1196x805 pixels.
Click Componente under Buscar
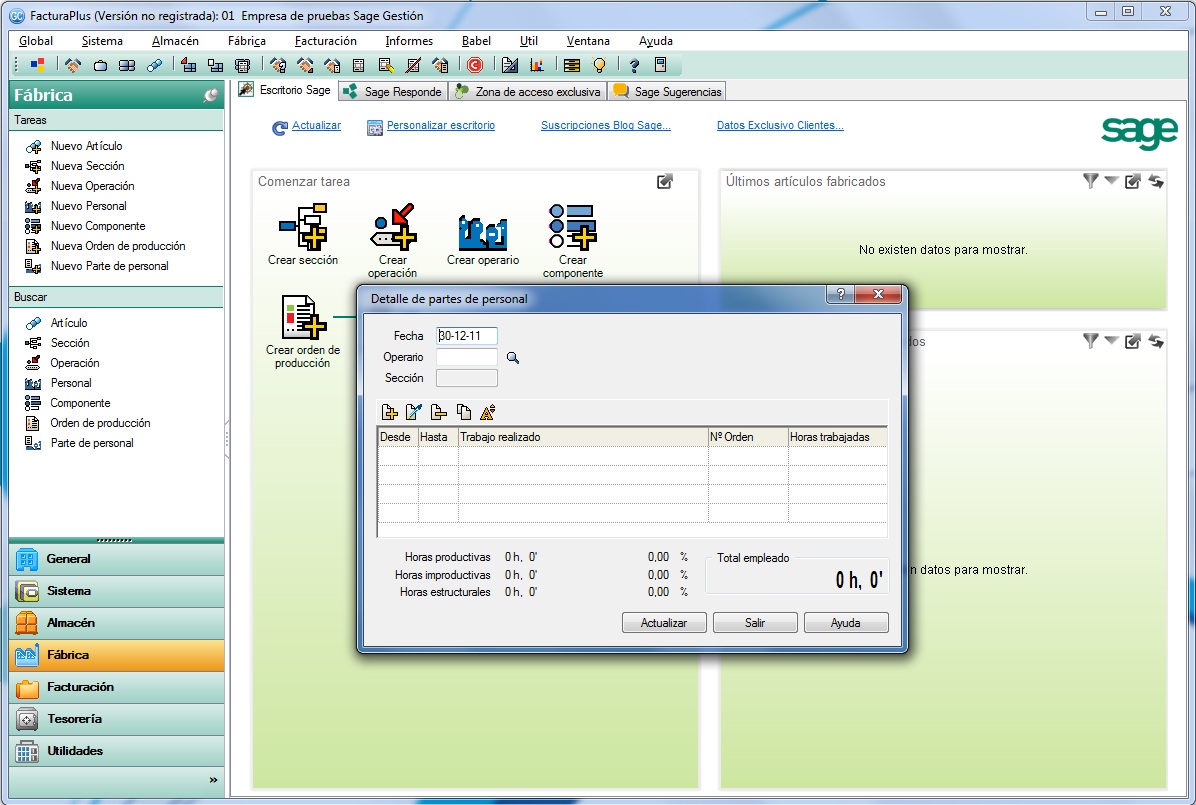pyautogui.click(x=80, y=403)
